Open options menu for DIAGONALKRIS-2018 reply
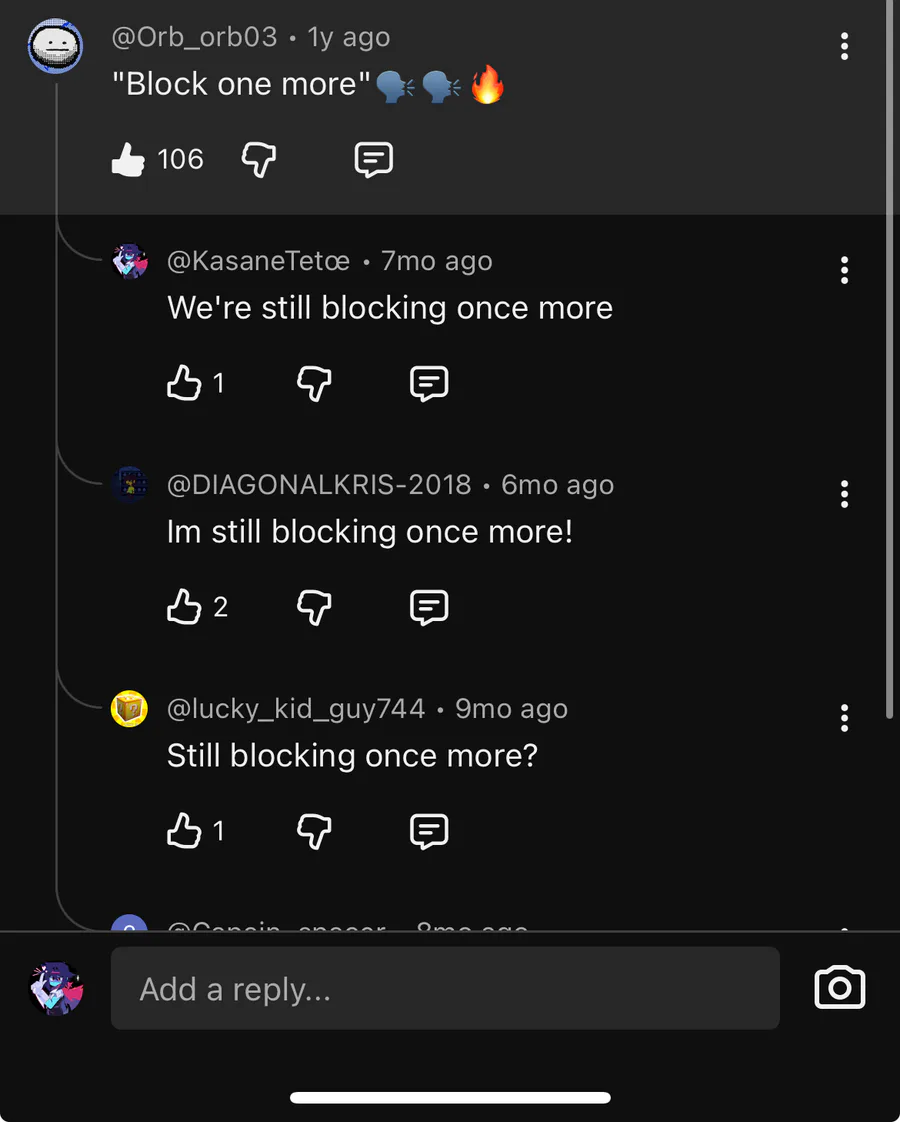Viewport: 900px width, 1122px height. tap(845, 494)
